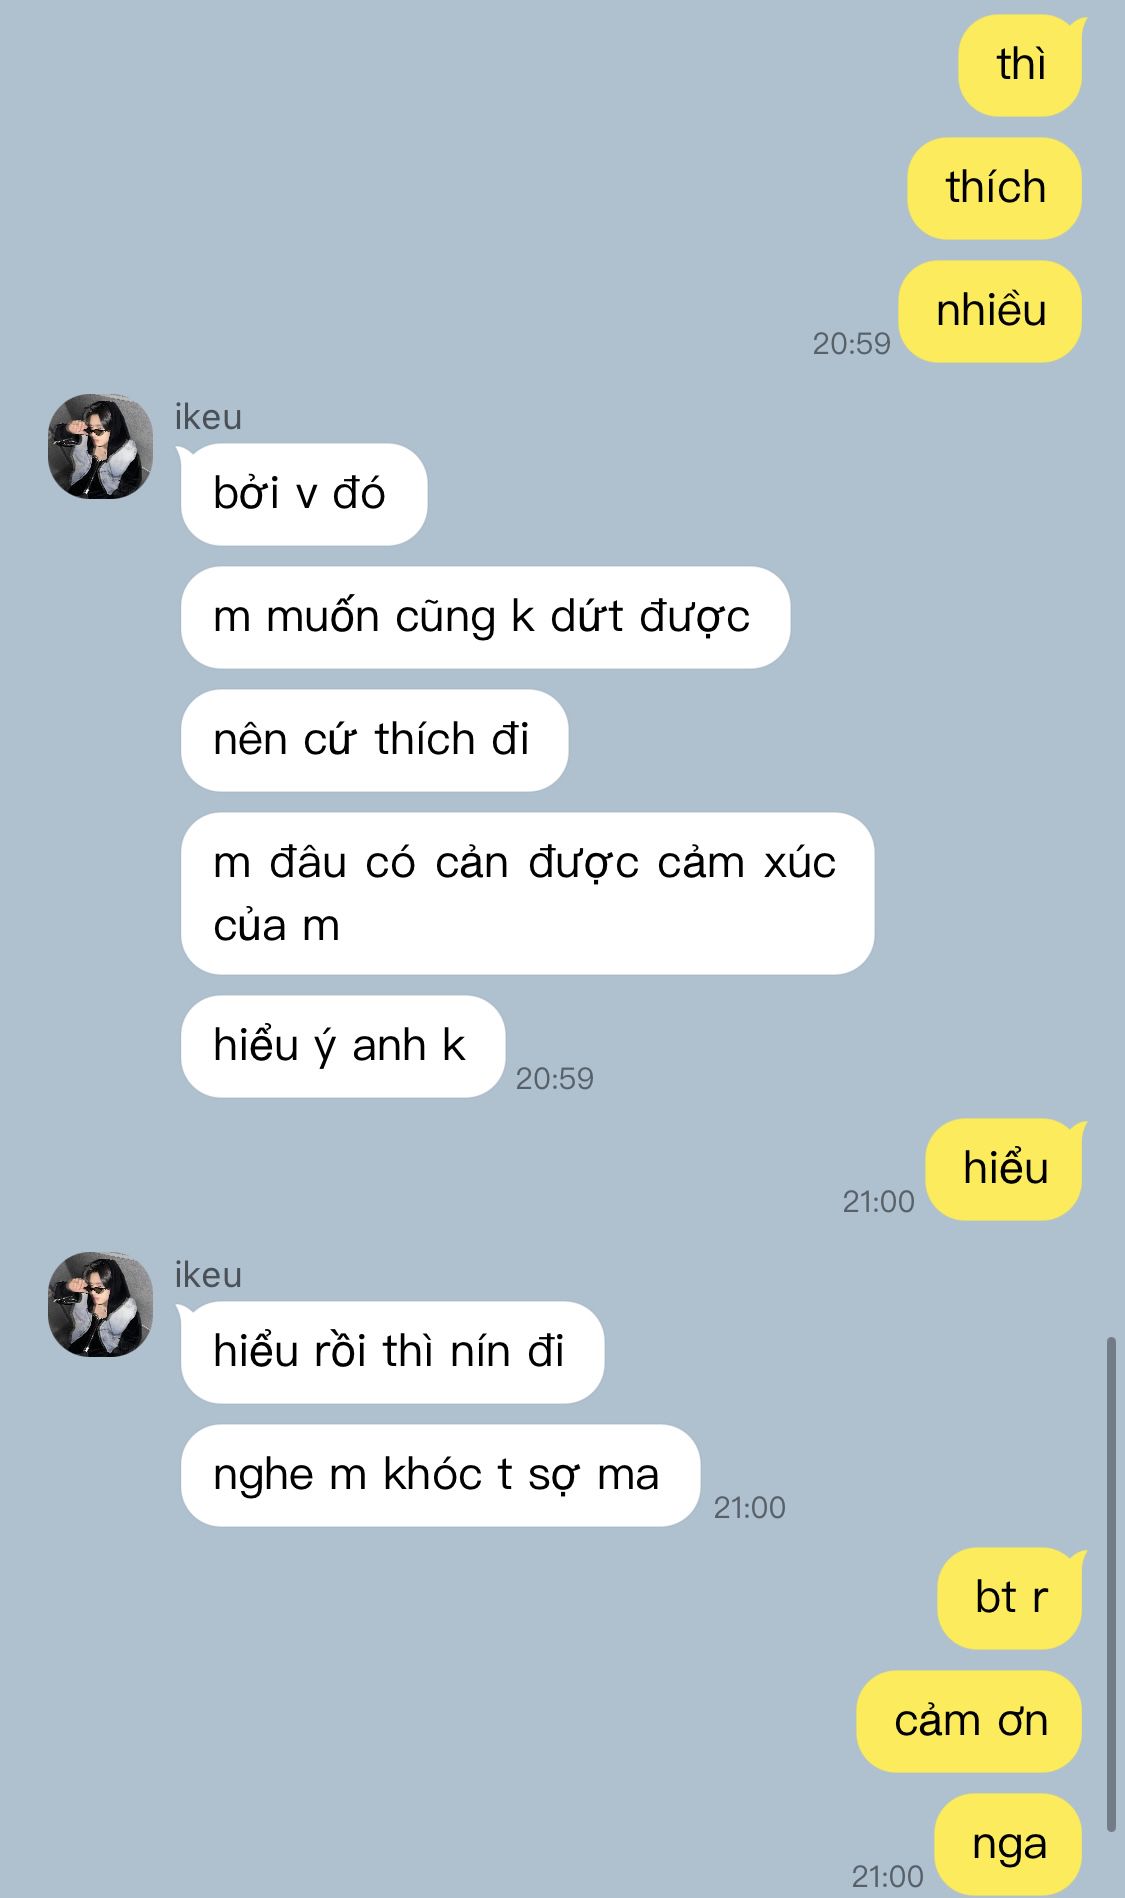Select the yellow "bt r" bubble

coord(1010,1598)
